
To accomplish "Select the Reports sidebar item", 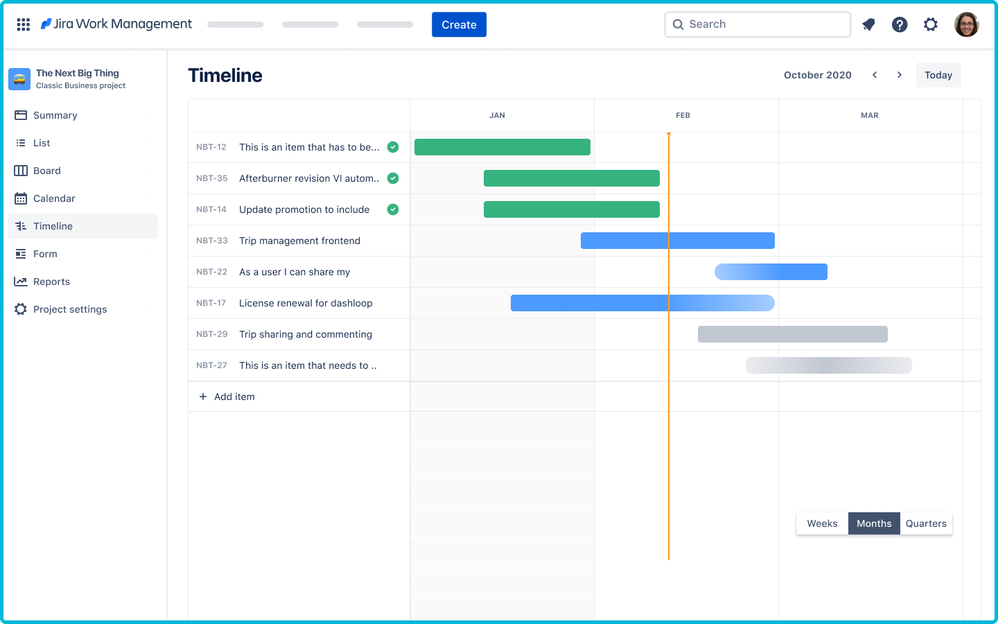I will click(x=53, y=281).
